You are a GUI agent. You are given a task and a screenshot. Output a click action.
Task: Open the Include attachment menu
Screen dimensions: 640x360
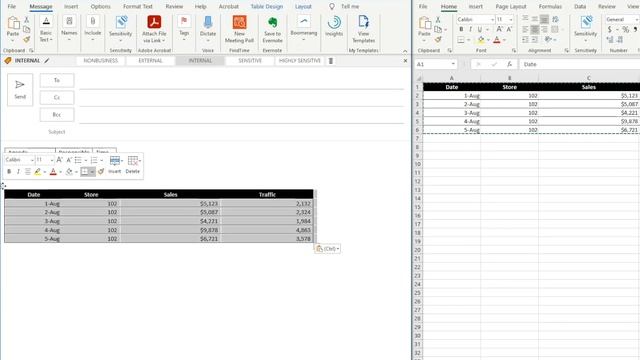pos(93,28)
